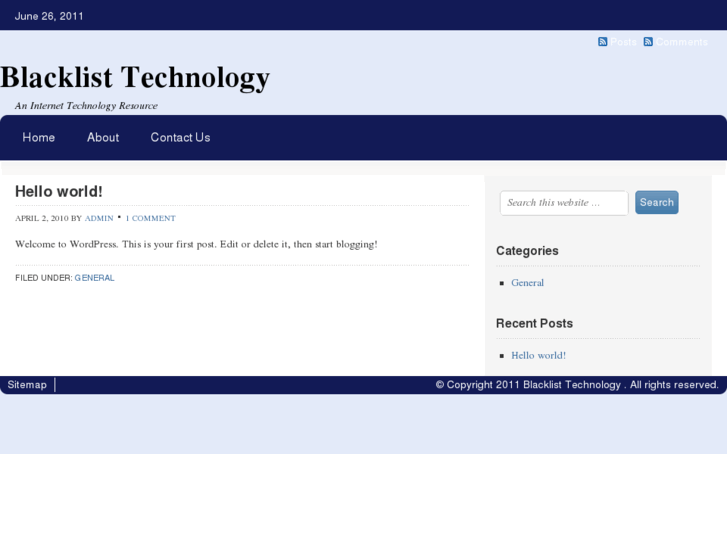Viewport: 727px width, 545px height.
Task: Open Hello world! under Recent Posts
Action: 538,356
